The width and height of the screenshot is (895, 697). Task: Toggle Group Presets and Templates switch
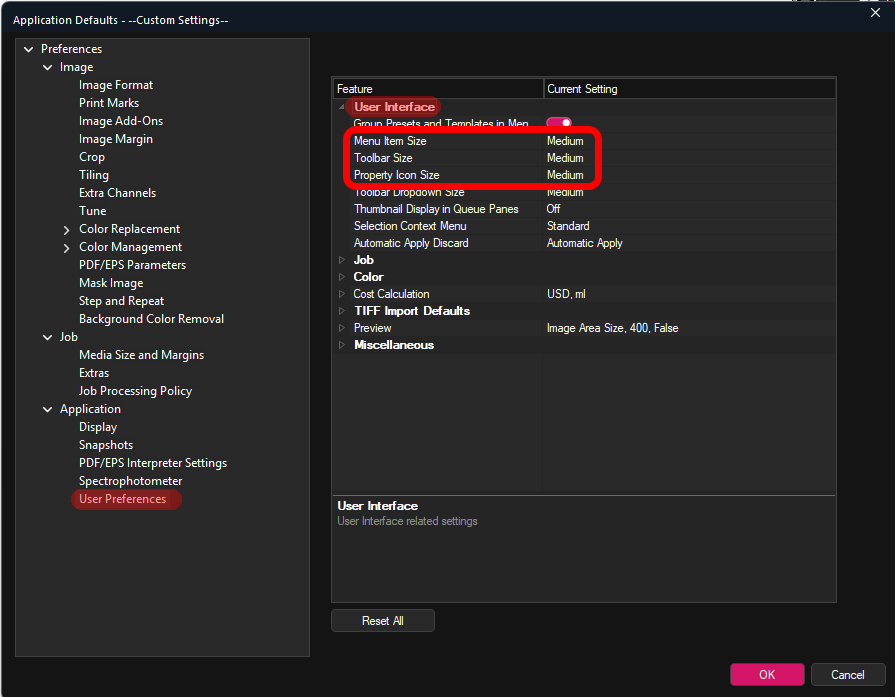[x=559, y=123]
